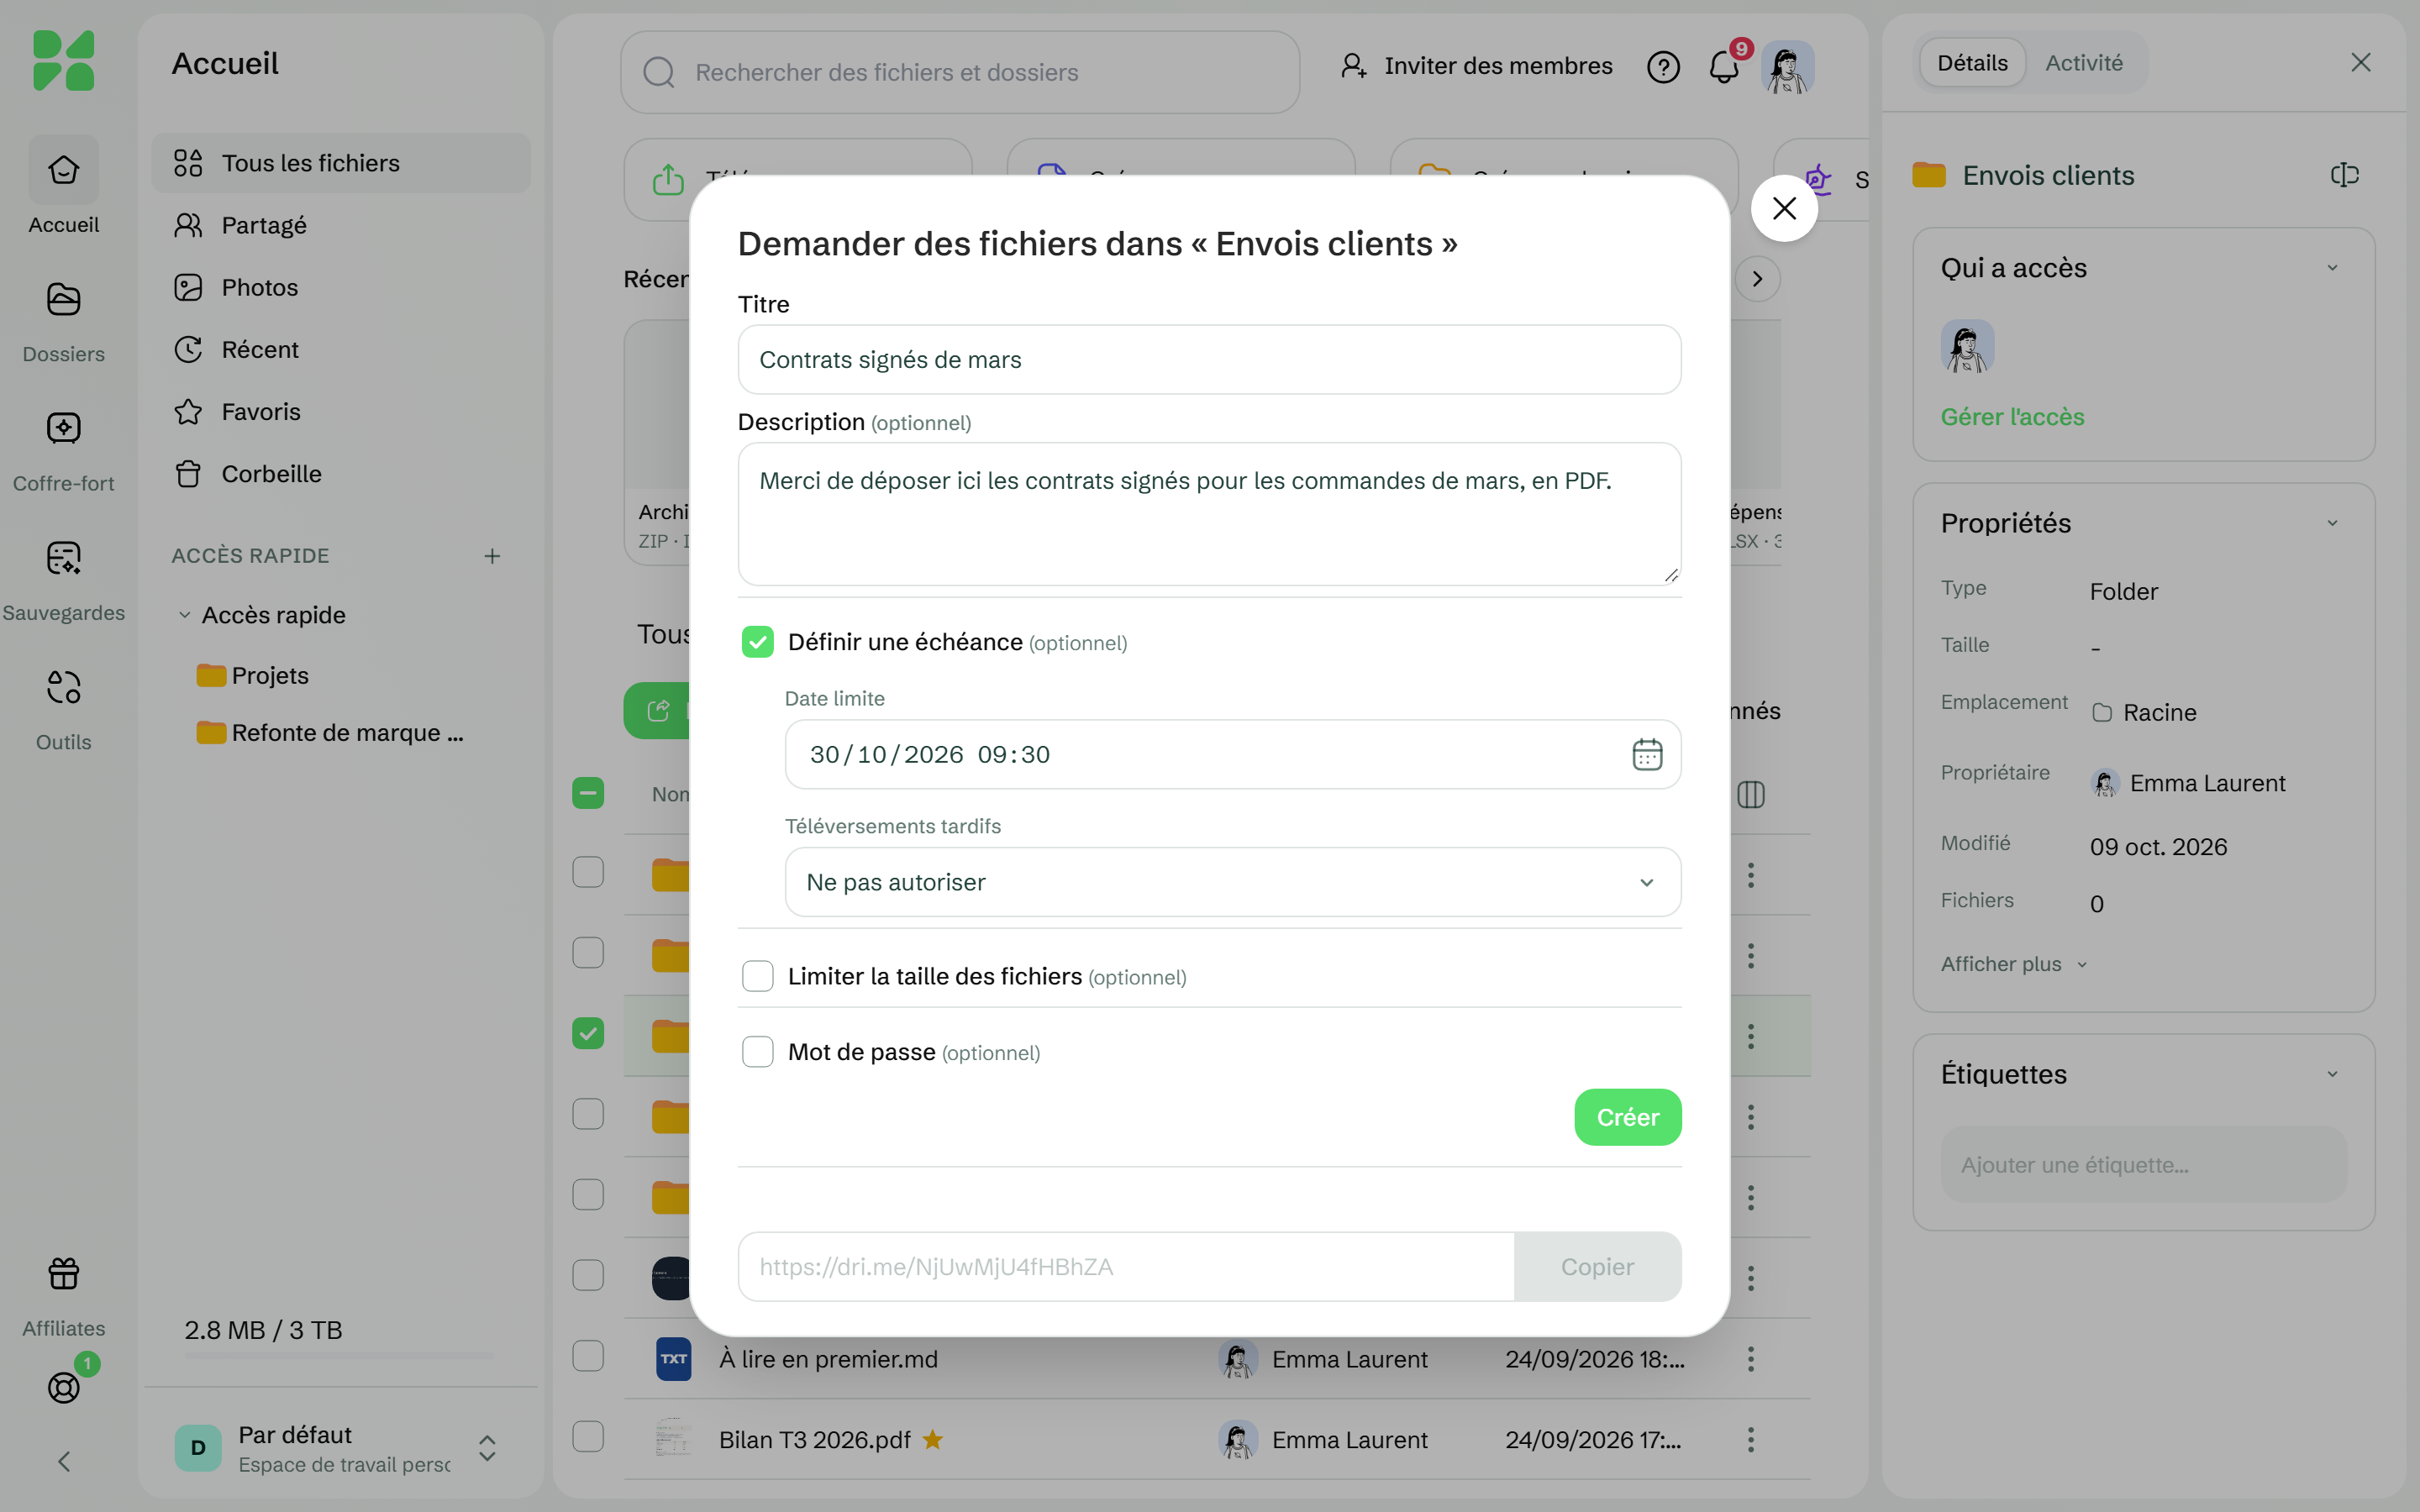Click the Créer button

click(x=1627, y=1117)
